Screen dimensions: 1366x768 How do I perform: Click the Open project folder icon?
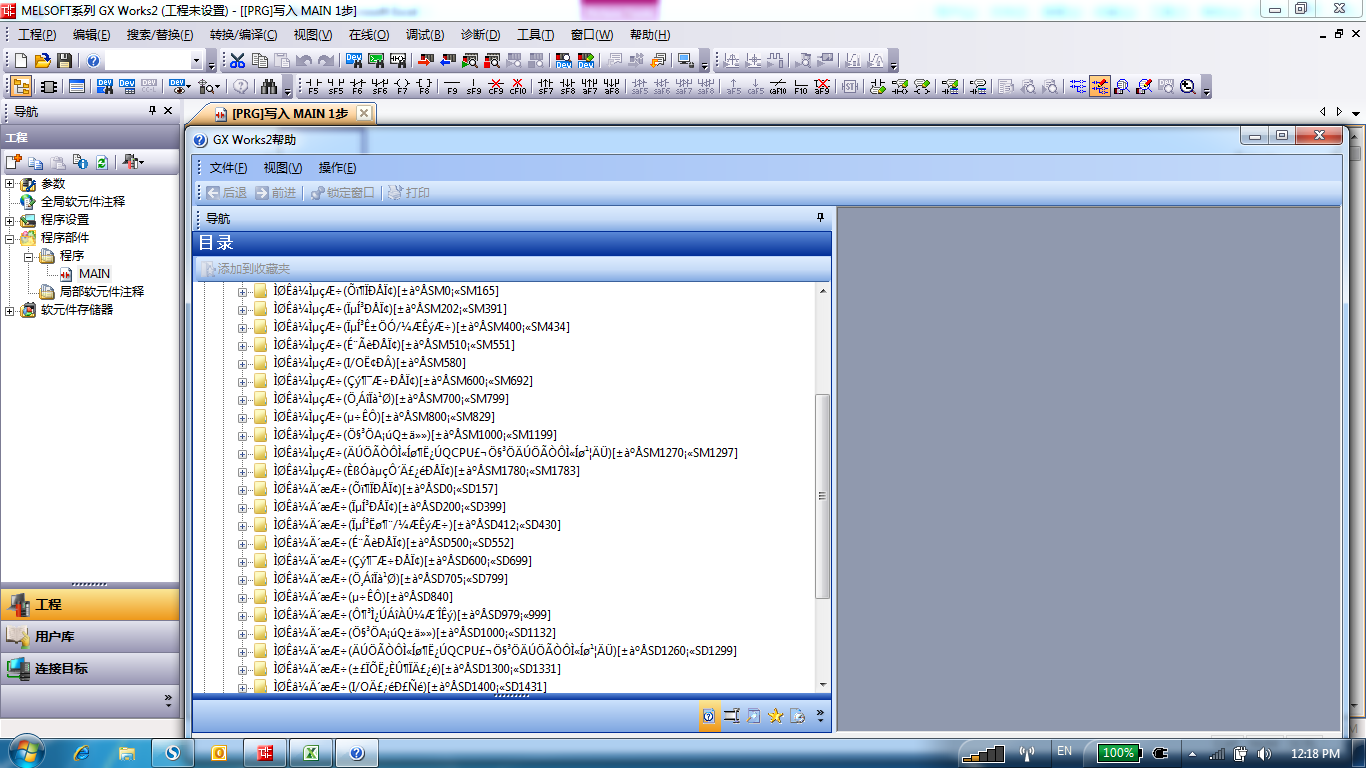coord(42,61)
